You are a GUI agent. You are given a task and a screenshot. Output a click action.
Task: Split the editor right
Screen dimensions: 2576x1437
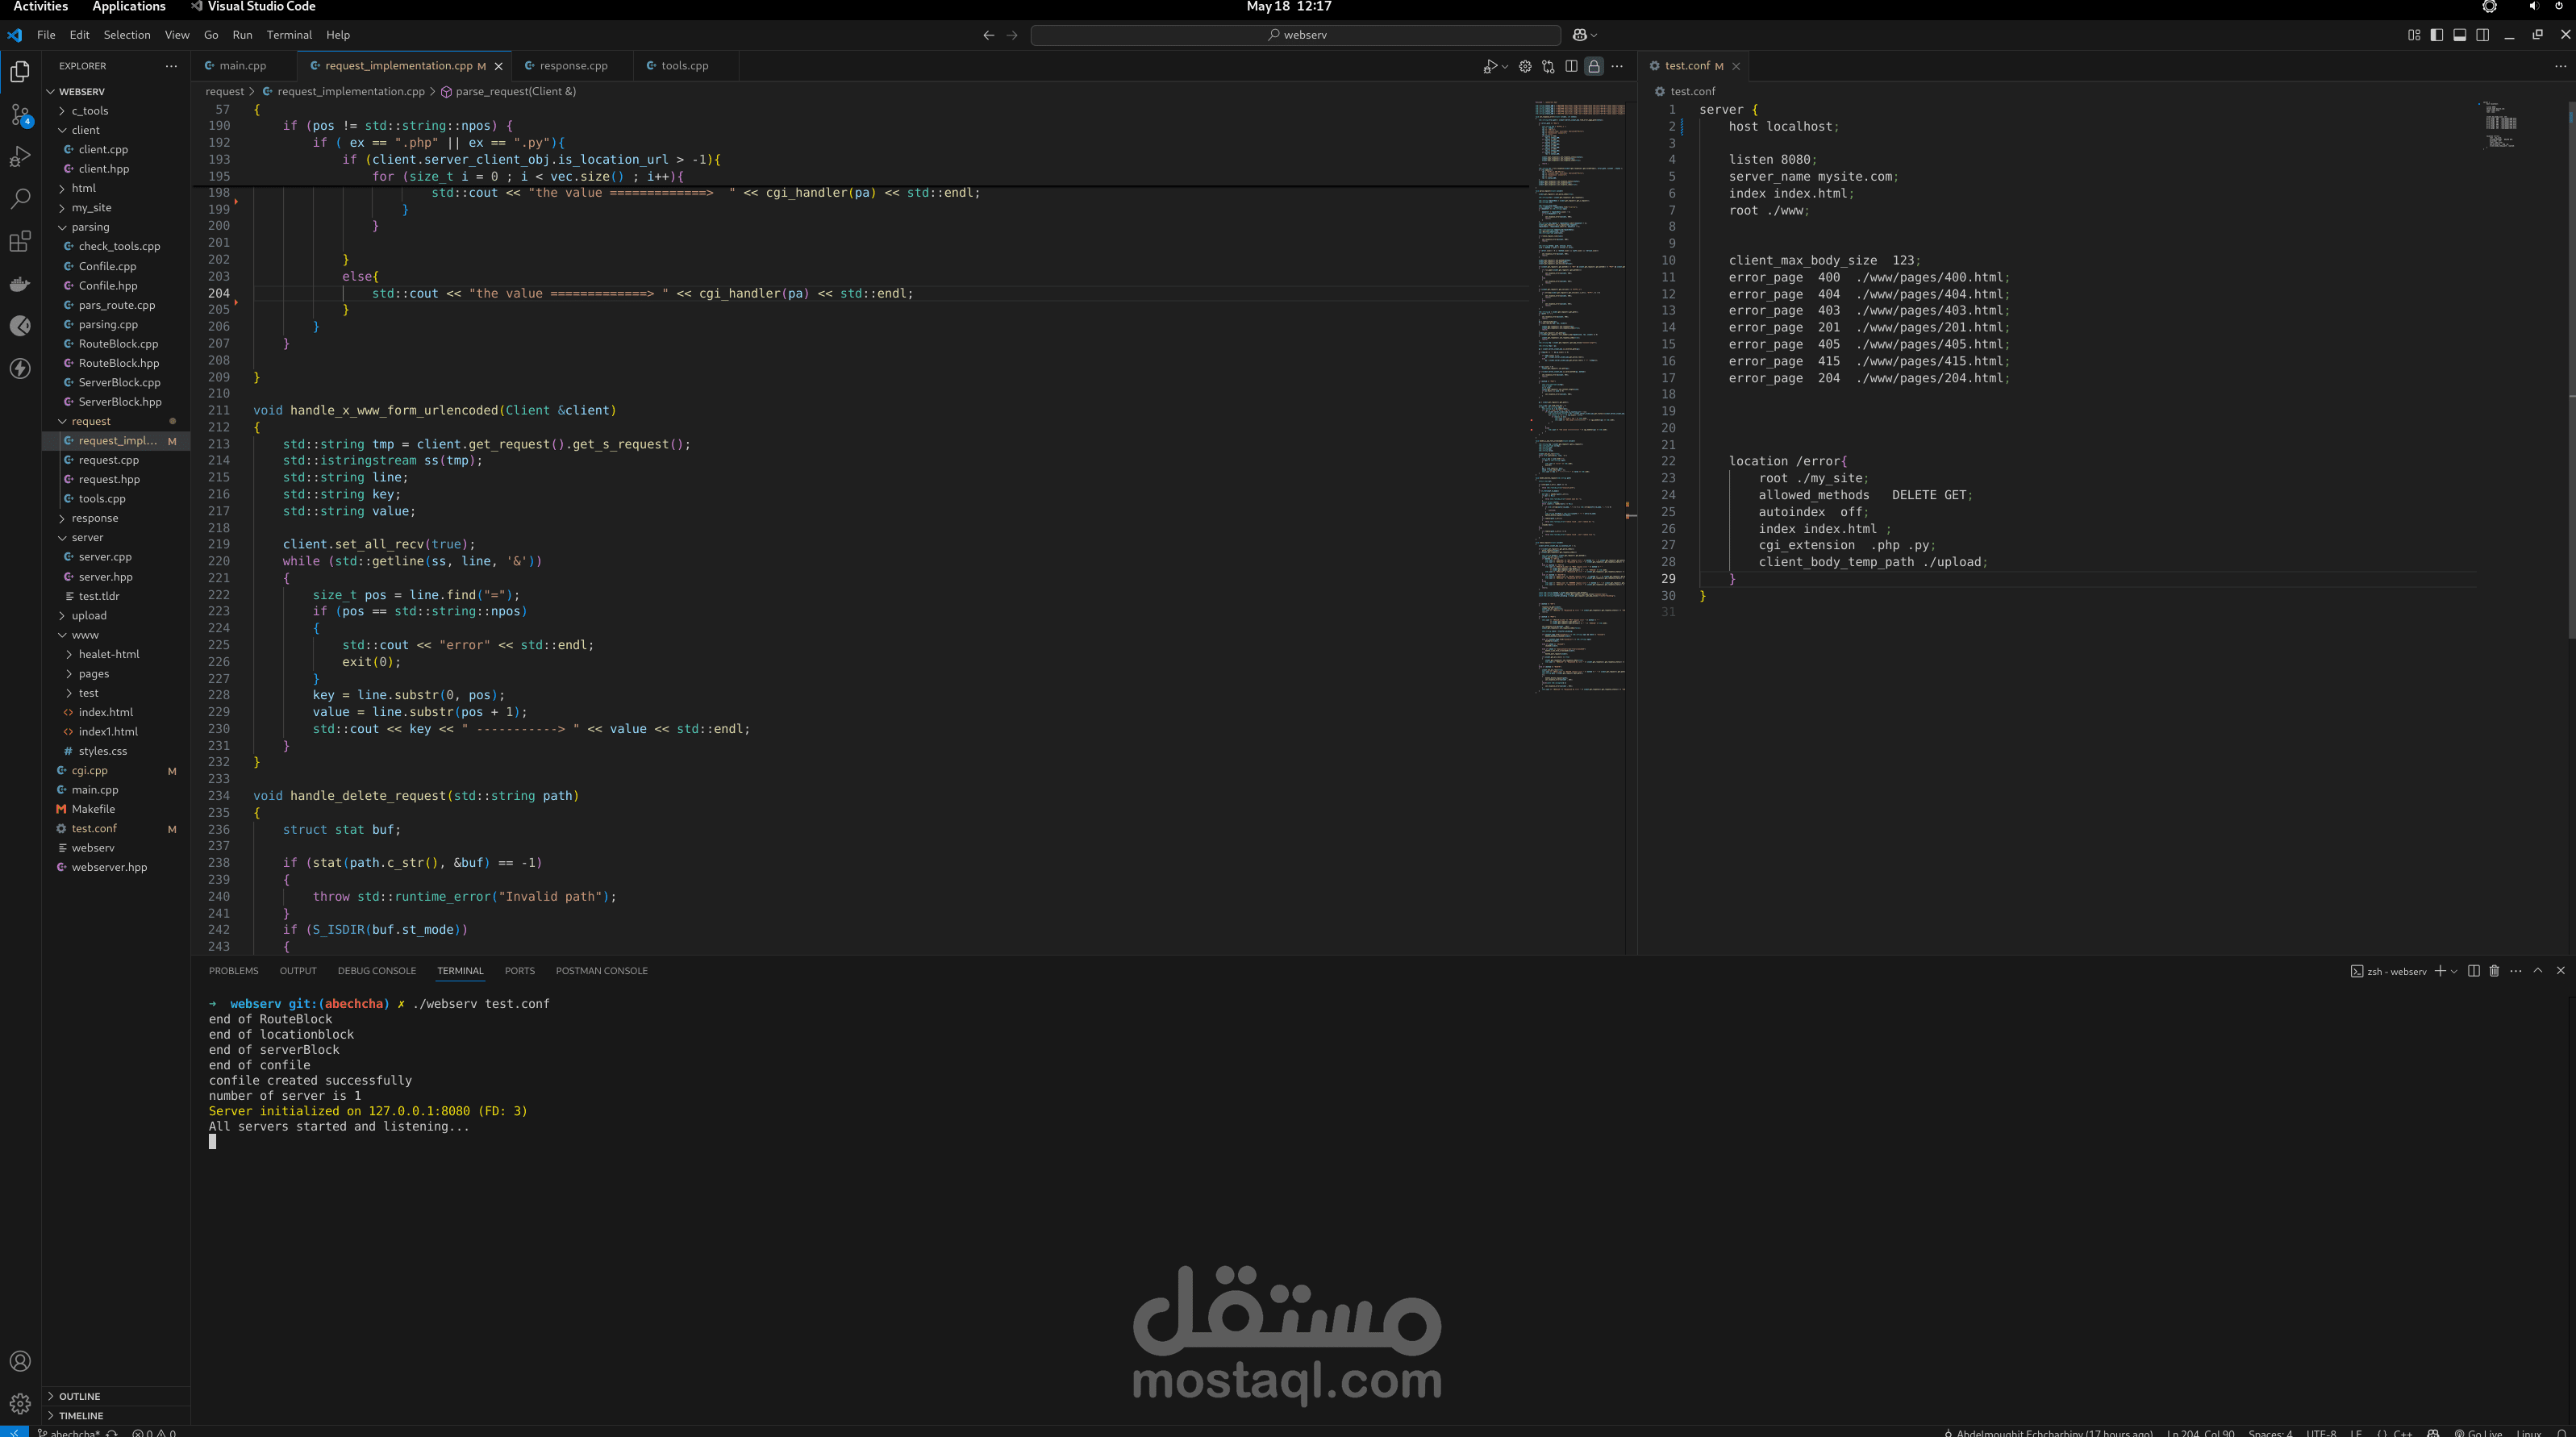1571,66
